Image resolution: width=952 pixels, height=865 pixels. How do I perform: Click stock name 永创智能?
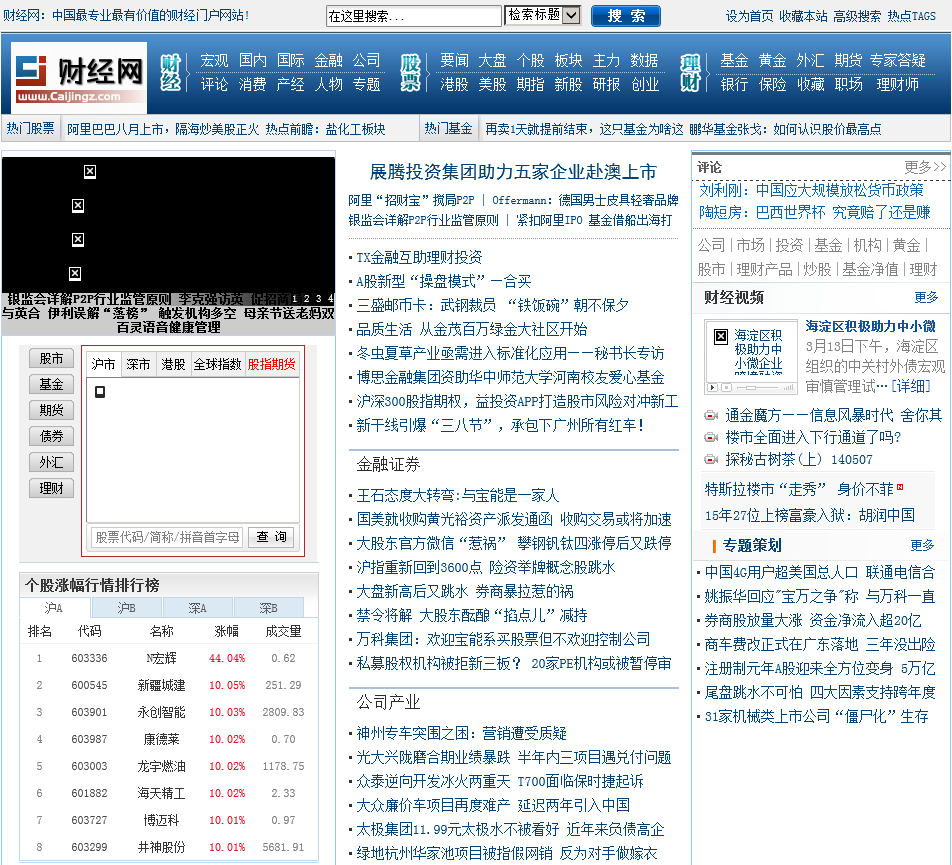(162, 712)
